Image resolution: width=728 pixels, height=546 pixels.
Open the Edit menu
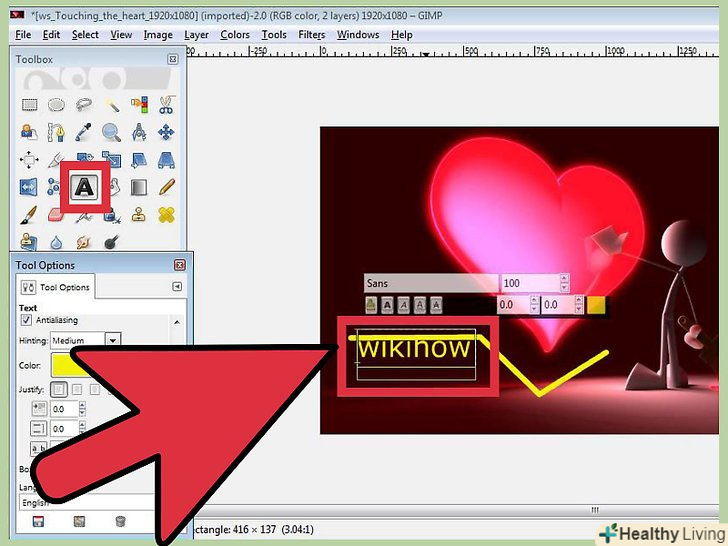(x=51, y=35)
